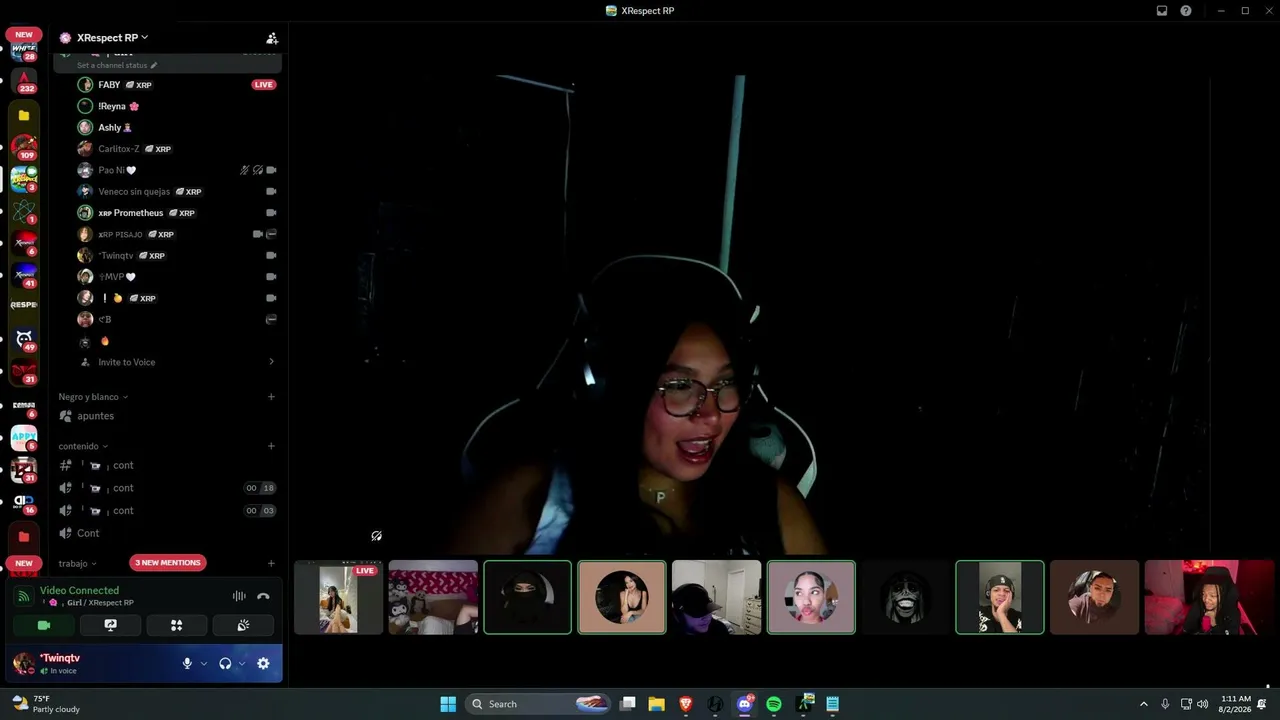Open the server with 49 notifications badge
Image resolution: width=1280 pixels, height=720 pixels.
point(24,340)
